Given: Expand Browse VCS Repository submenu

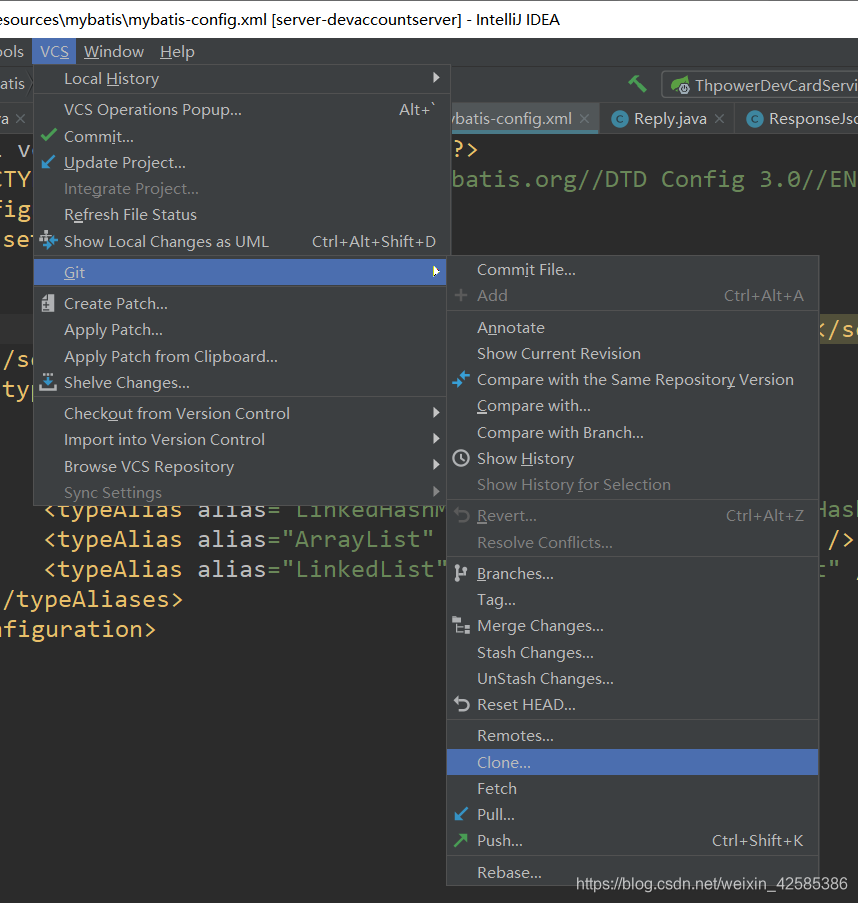Looking at the screenshot, I should (x=436, y=465).
